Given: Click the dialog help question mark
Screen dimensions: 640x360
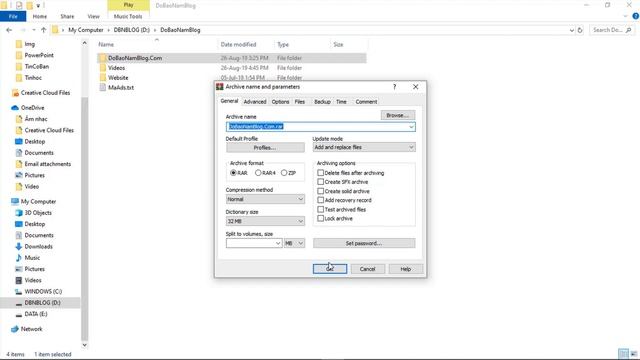Looking at the screenshot, I should click(394, 87).
